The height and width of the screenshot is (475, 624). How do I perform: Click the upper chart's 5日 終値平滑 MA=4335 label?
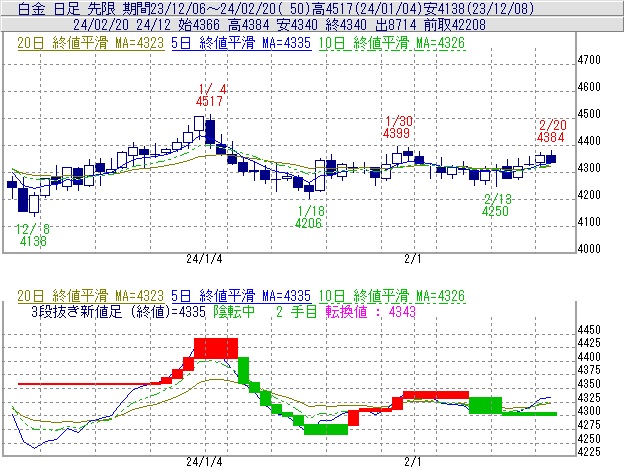coord(241,43)
